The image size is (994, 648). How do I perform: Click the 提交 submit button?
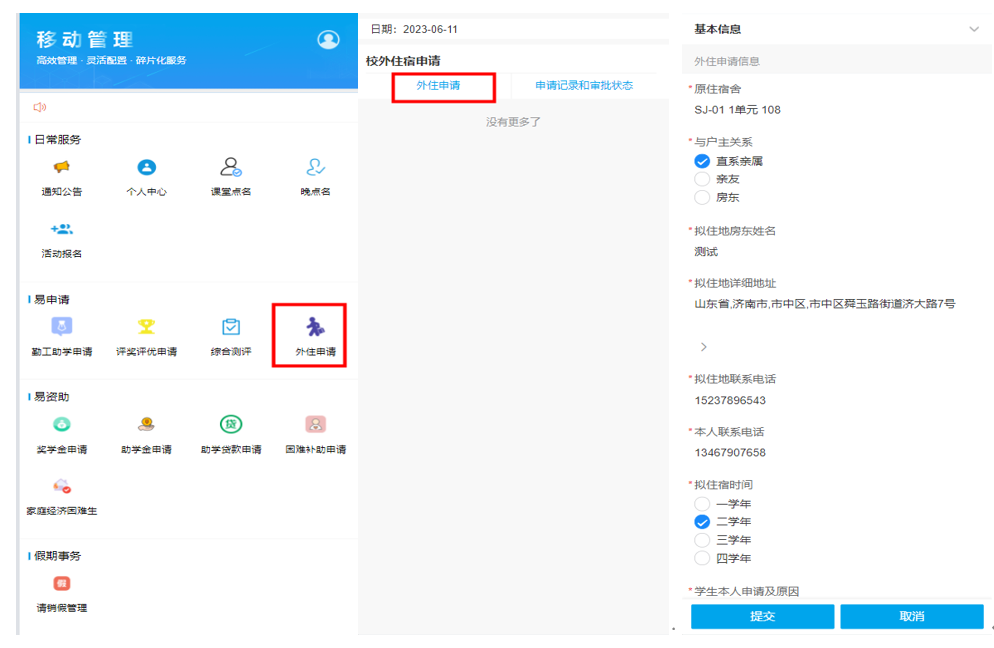point(762,616)
